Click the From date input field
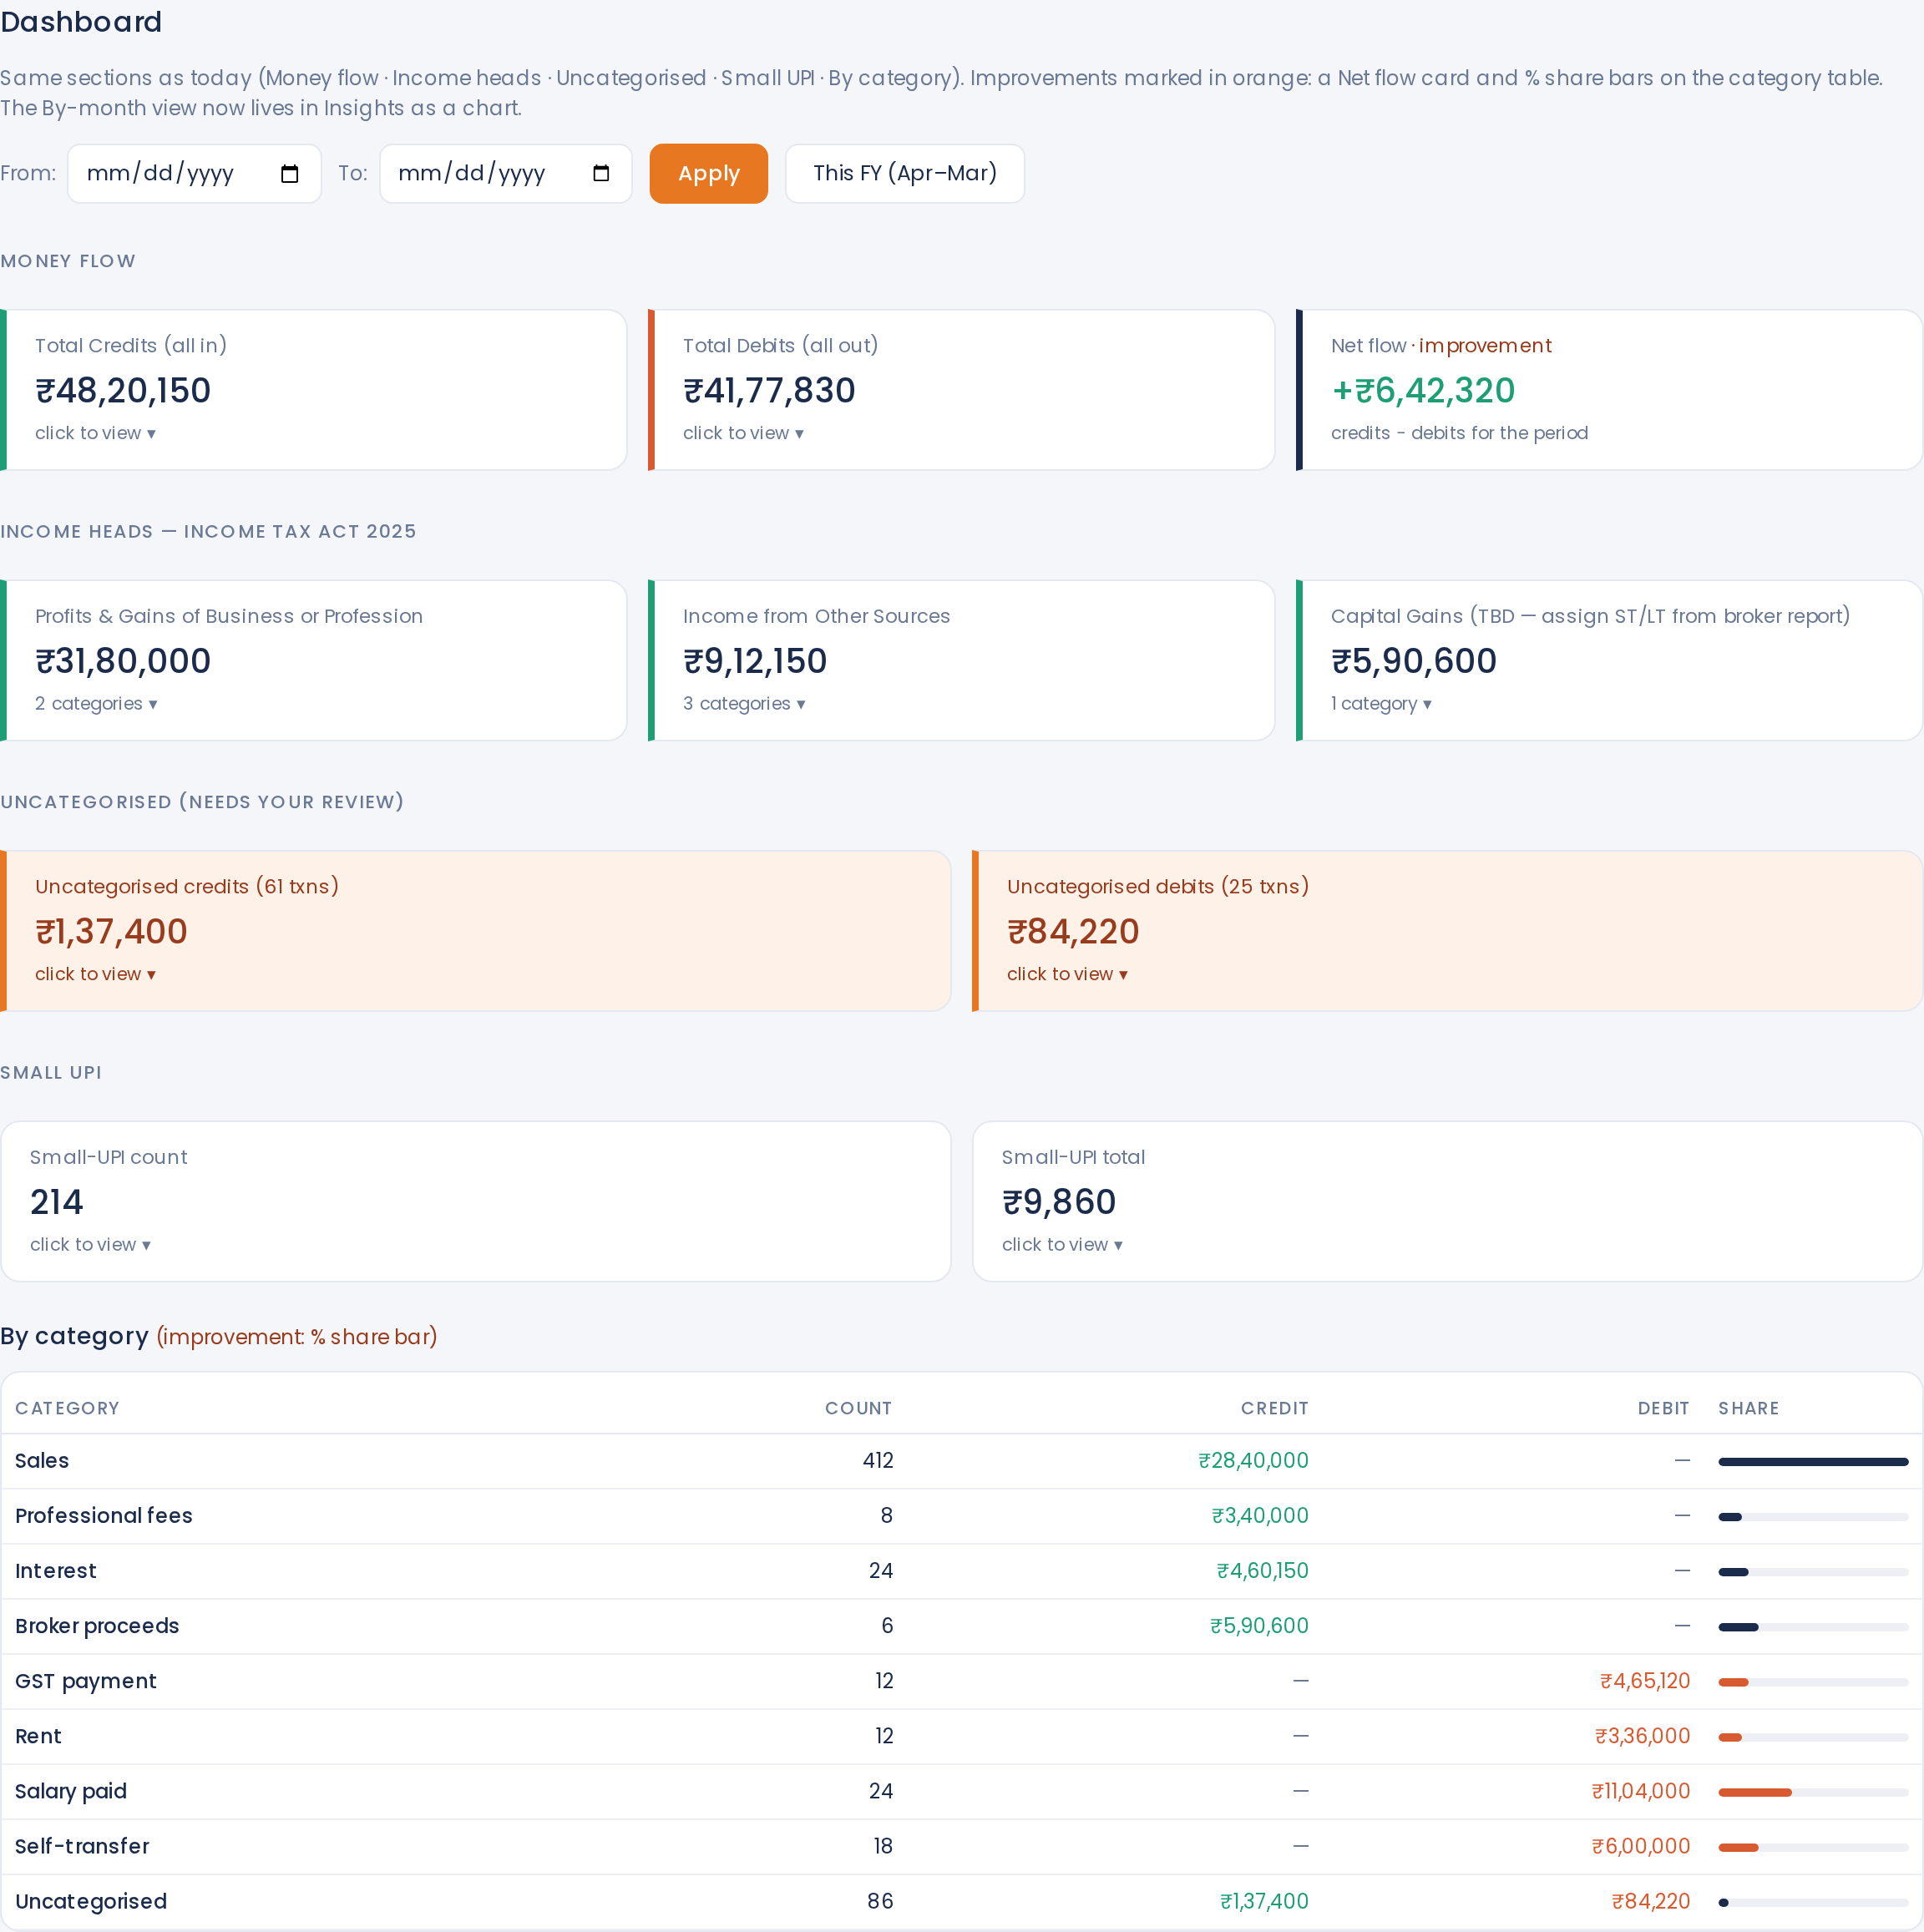This screenshot has height=1932, width=1924. (x=194, y=174)
